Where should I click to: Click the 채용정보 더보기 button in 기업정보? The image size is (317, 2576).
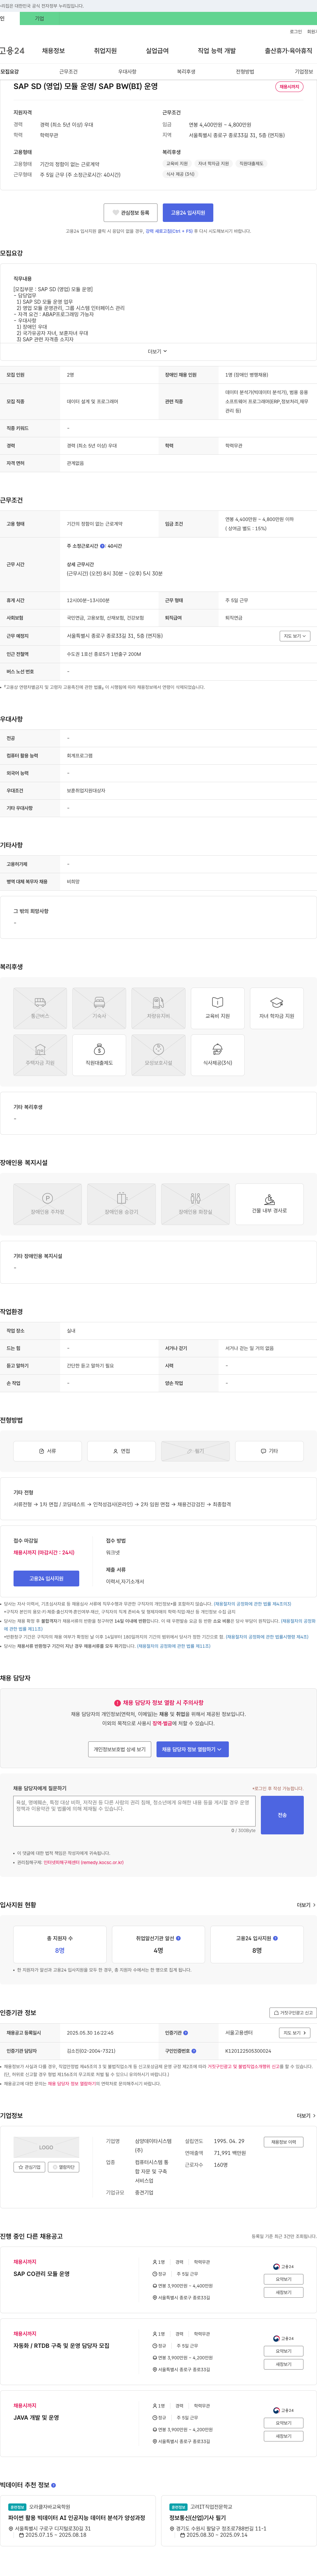tap(283, 2142)
